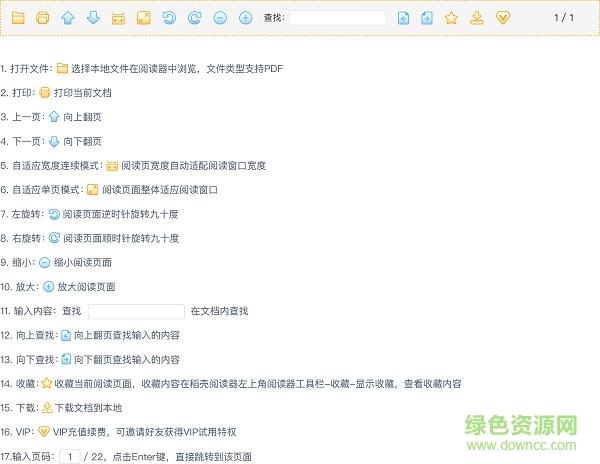This screenshot has width=600, height=464.
Task: Go to previous page using toolbar up arrow
Action: [x=68, y=18]
